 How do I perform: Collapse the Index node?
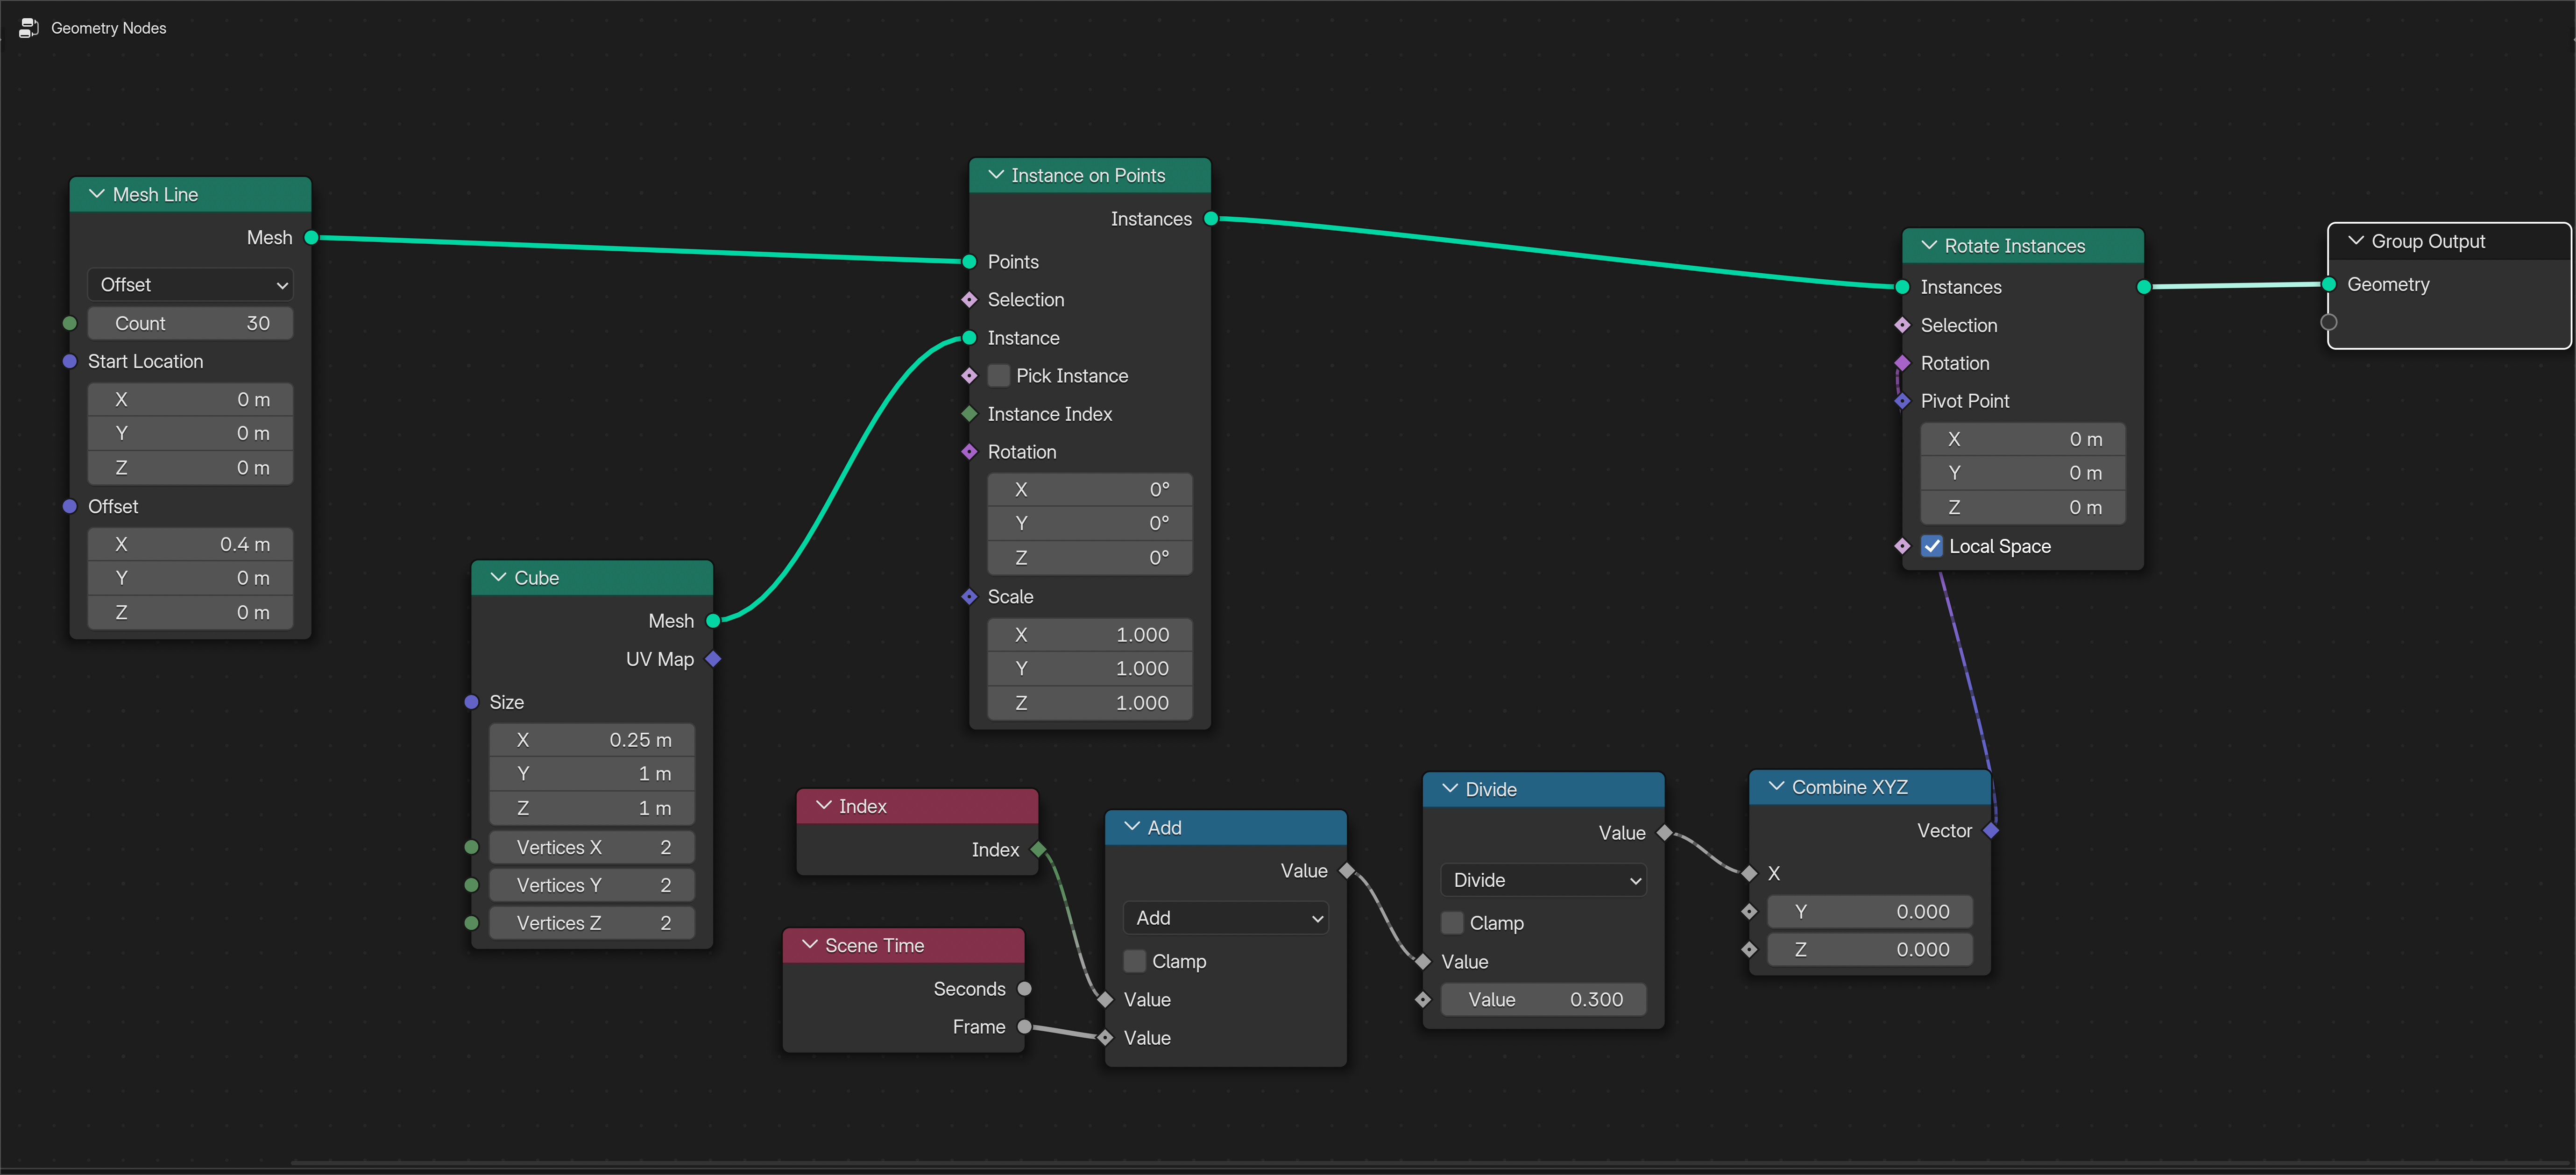click(x=824, y=806)
